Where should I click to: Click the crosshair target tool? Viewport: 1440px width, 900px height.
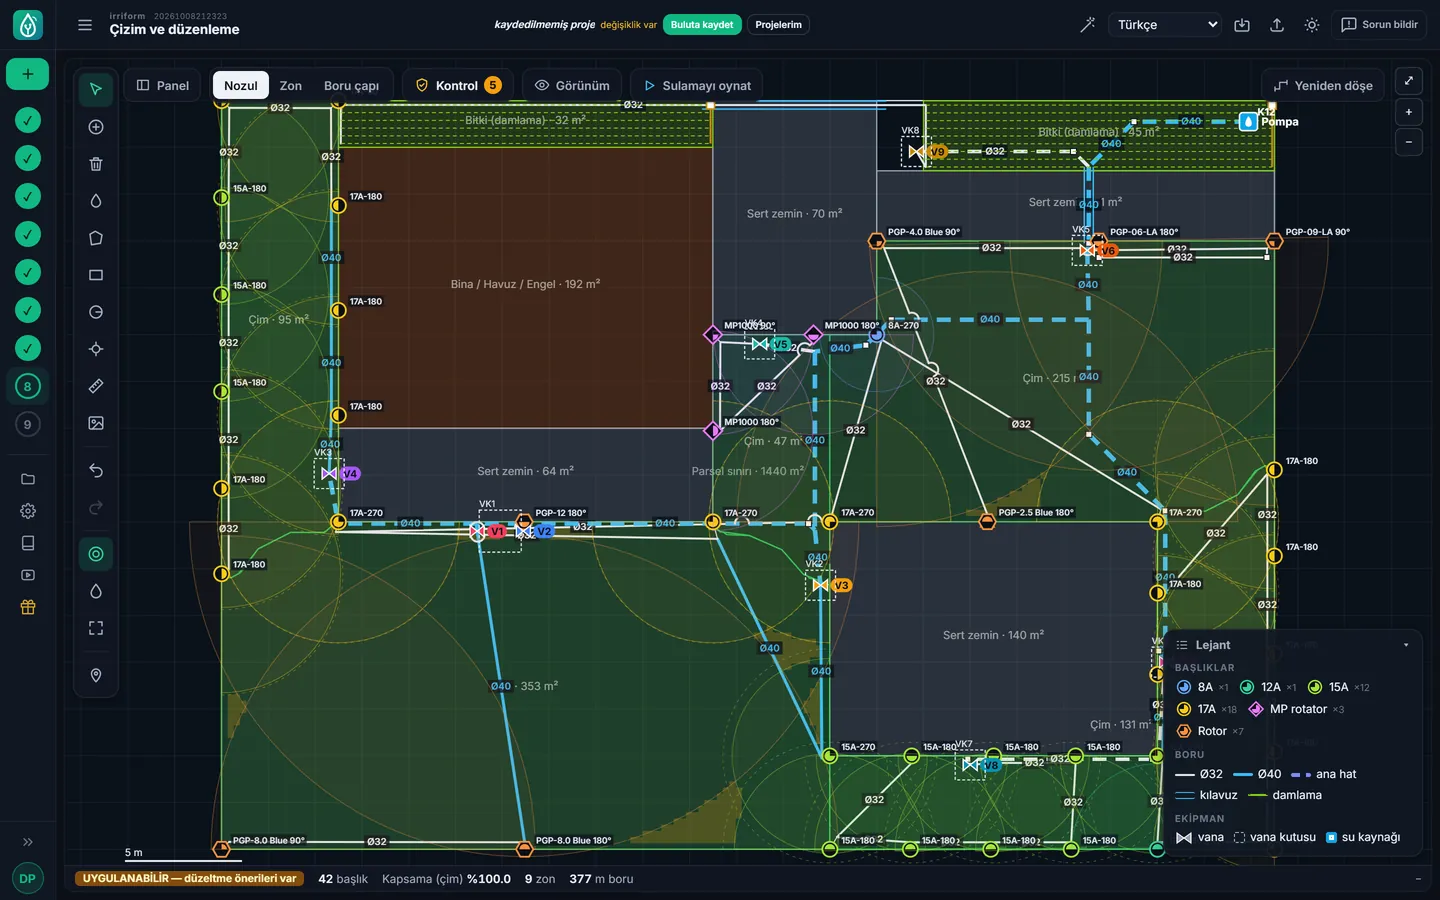(x=96, y=349)
